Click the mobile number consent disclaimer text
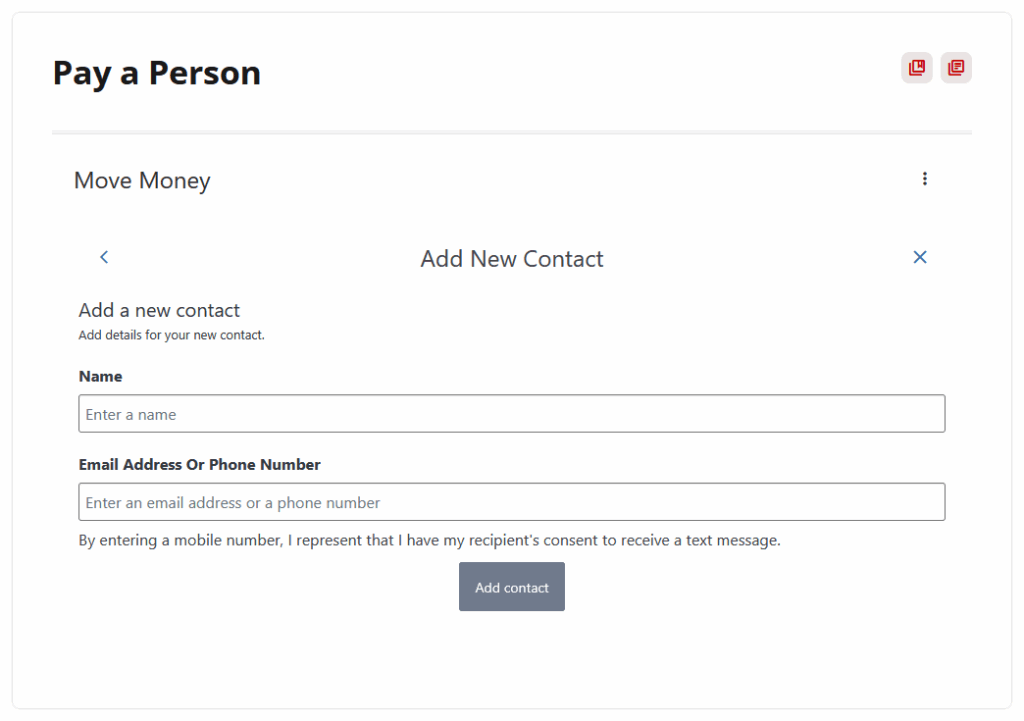Image resolution: width=1024 pixels, height=721 pixels. tap(429, 541)
